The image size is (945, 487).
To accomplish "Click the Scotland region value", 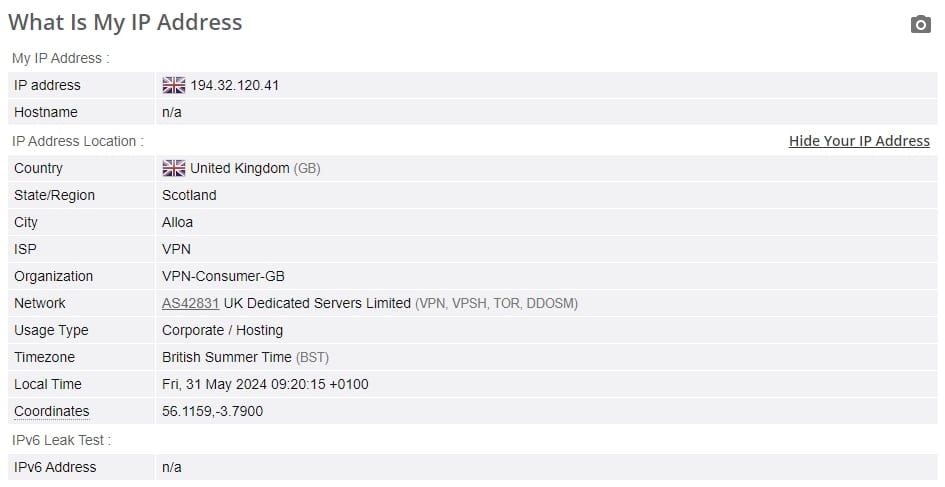I will click(x=189, y=195).
